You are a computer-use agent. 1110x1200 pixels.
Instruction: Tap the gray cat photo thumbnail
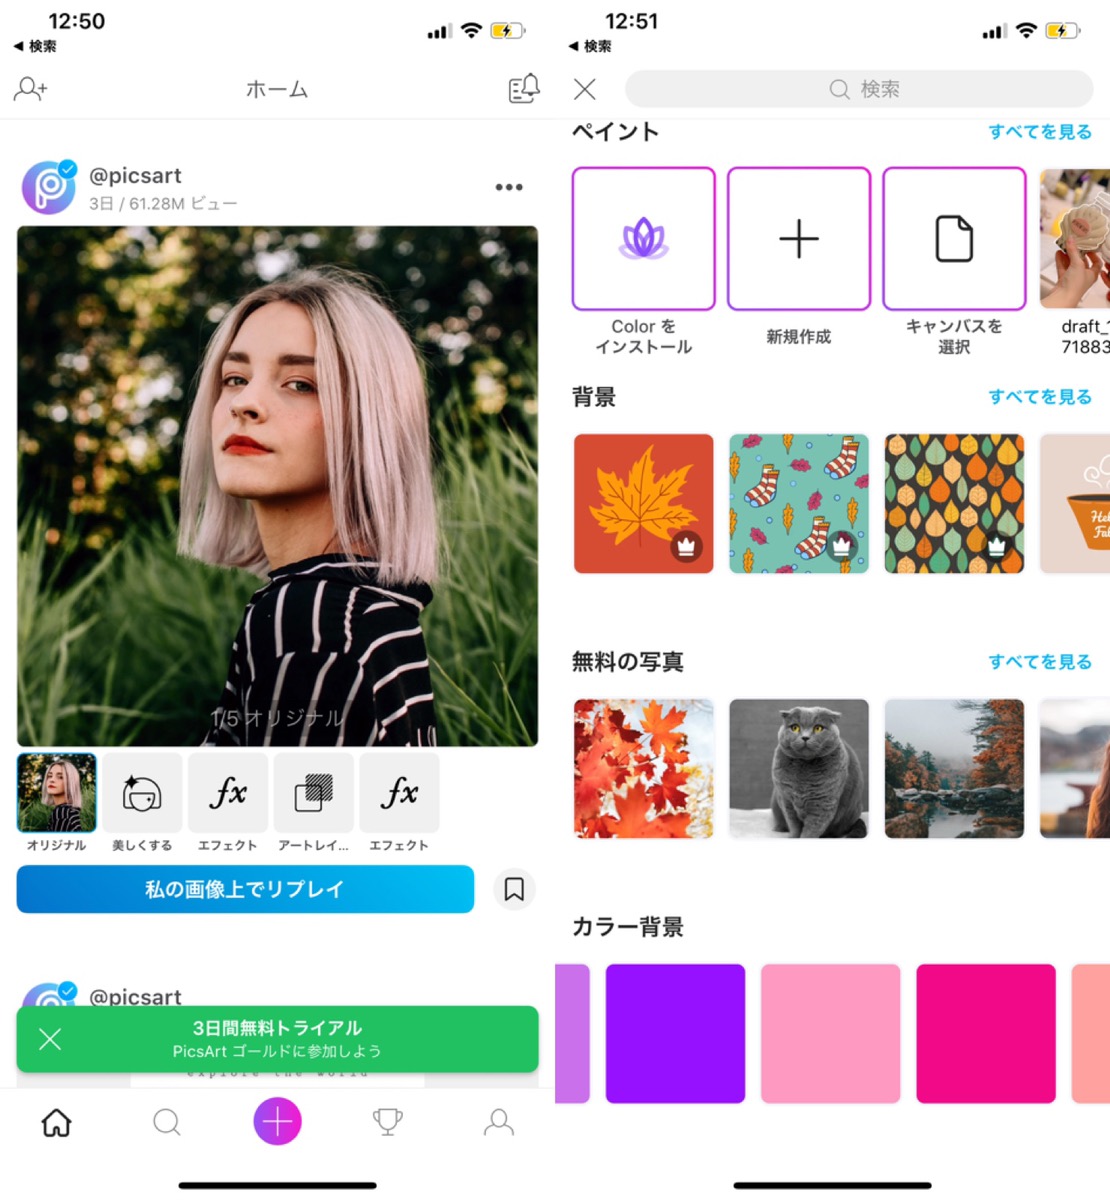pos(798,768)
